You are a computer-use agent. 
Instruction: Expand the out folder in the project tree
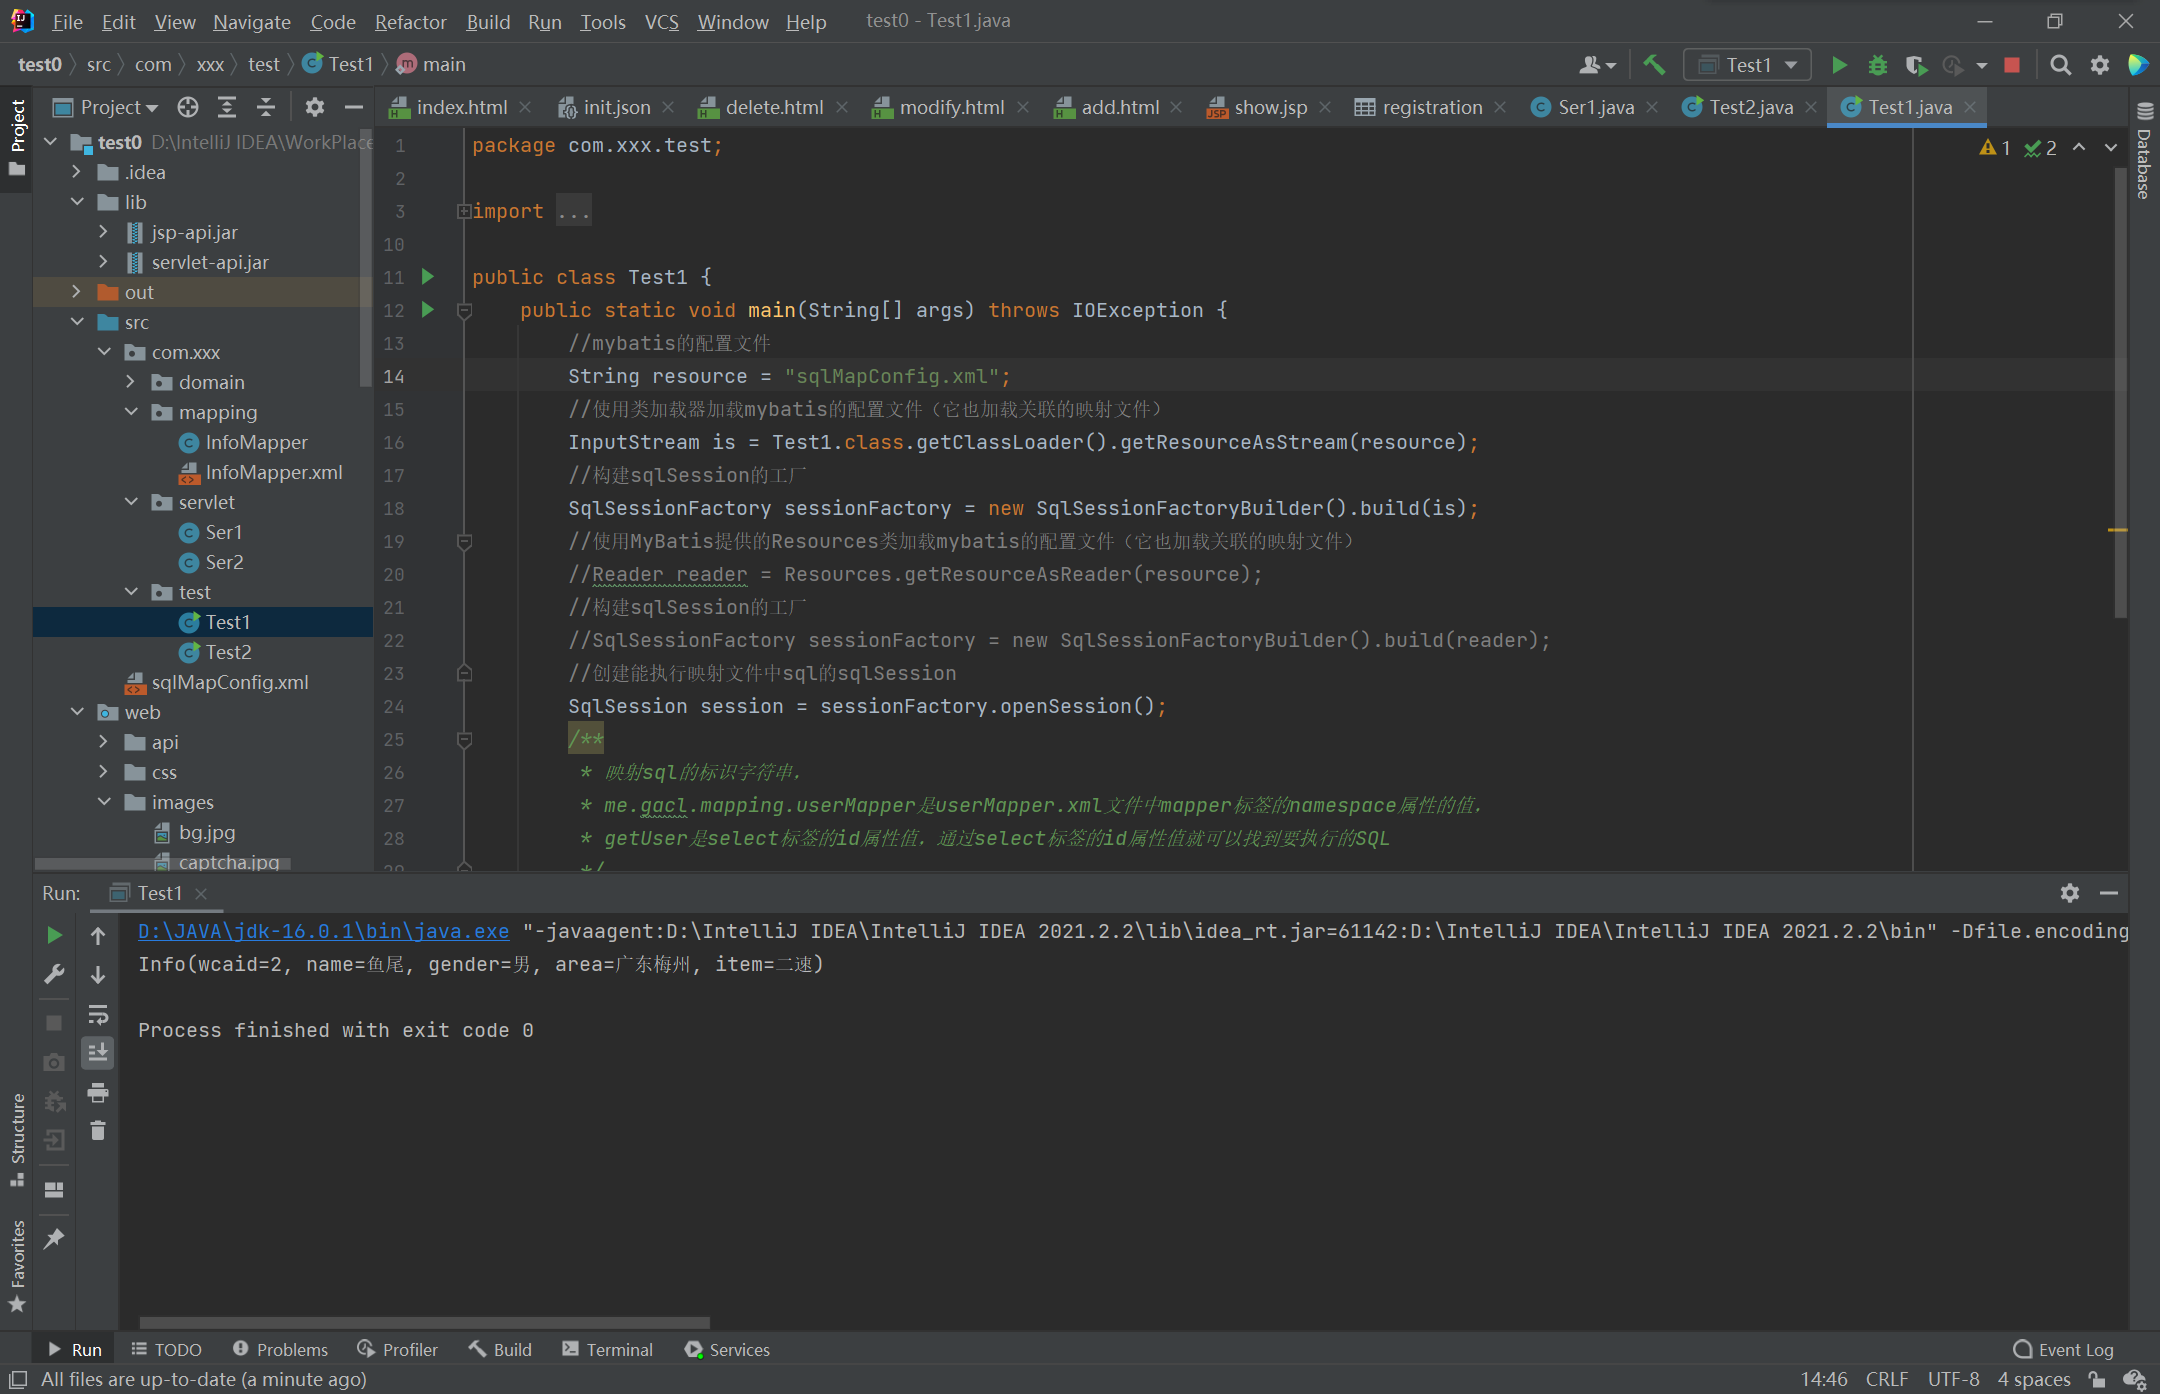77,292
